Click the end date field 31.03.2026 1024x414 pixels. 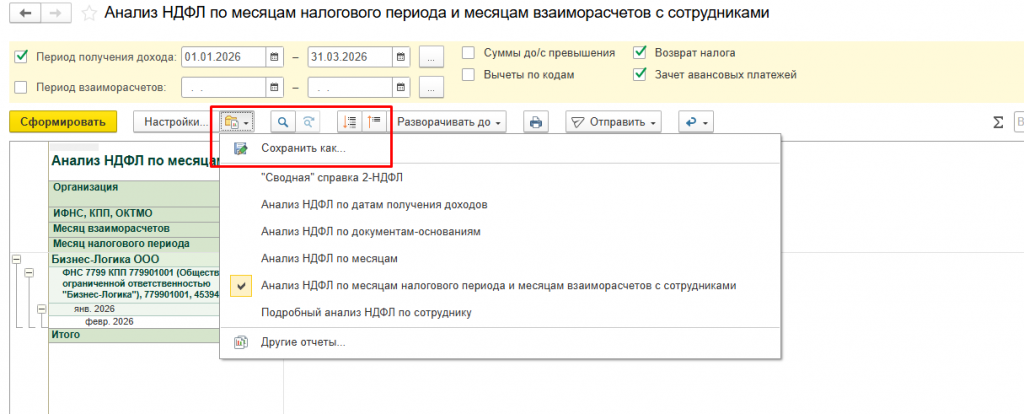[x=350, y=57]
